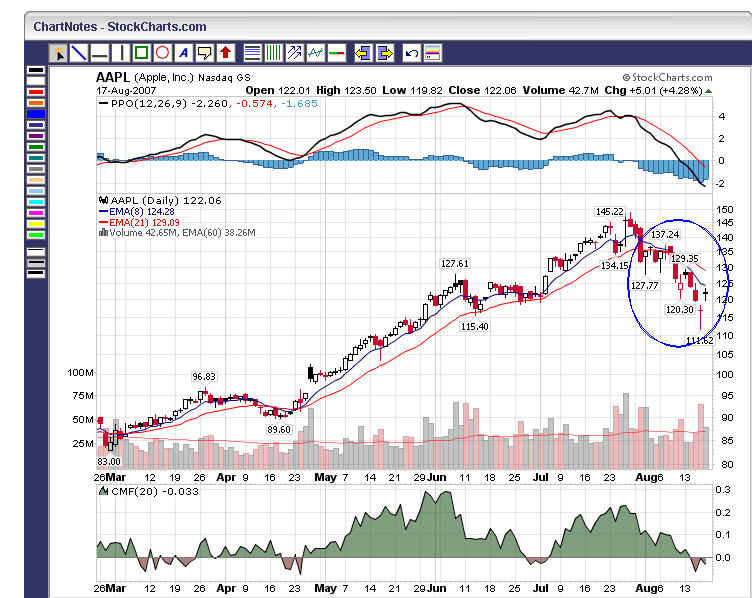Click the Volume 42.65M legend entry
Image resolution: width=752 pixels, height=598 pixels.
click(177, 233)
